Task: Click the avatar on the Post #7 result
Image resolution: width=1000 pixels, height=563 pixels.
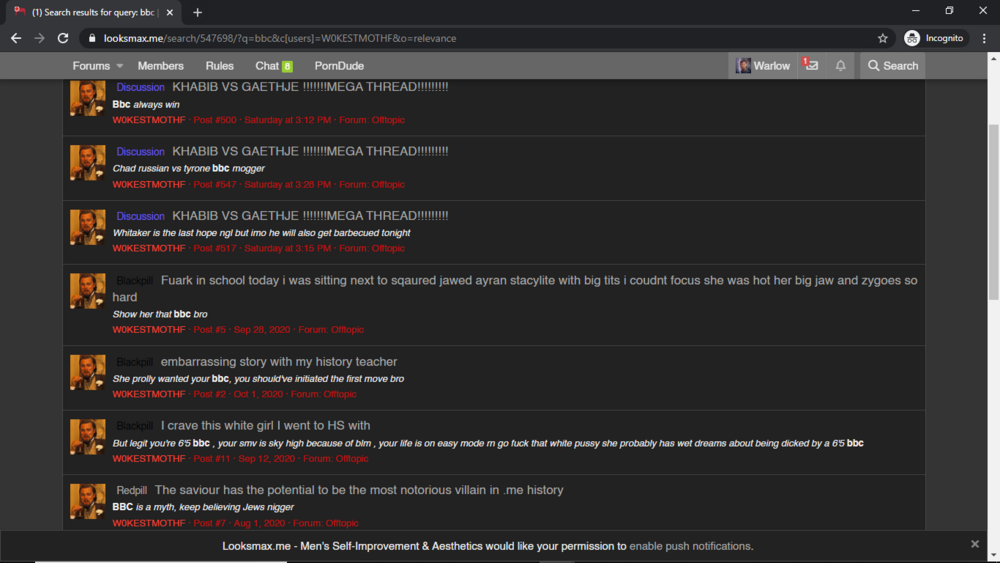Action: [87, 501]
